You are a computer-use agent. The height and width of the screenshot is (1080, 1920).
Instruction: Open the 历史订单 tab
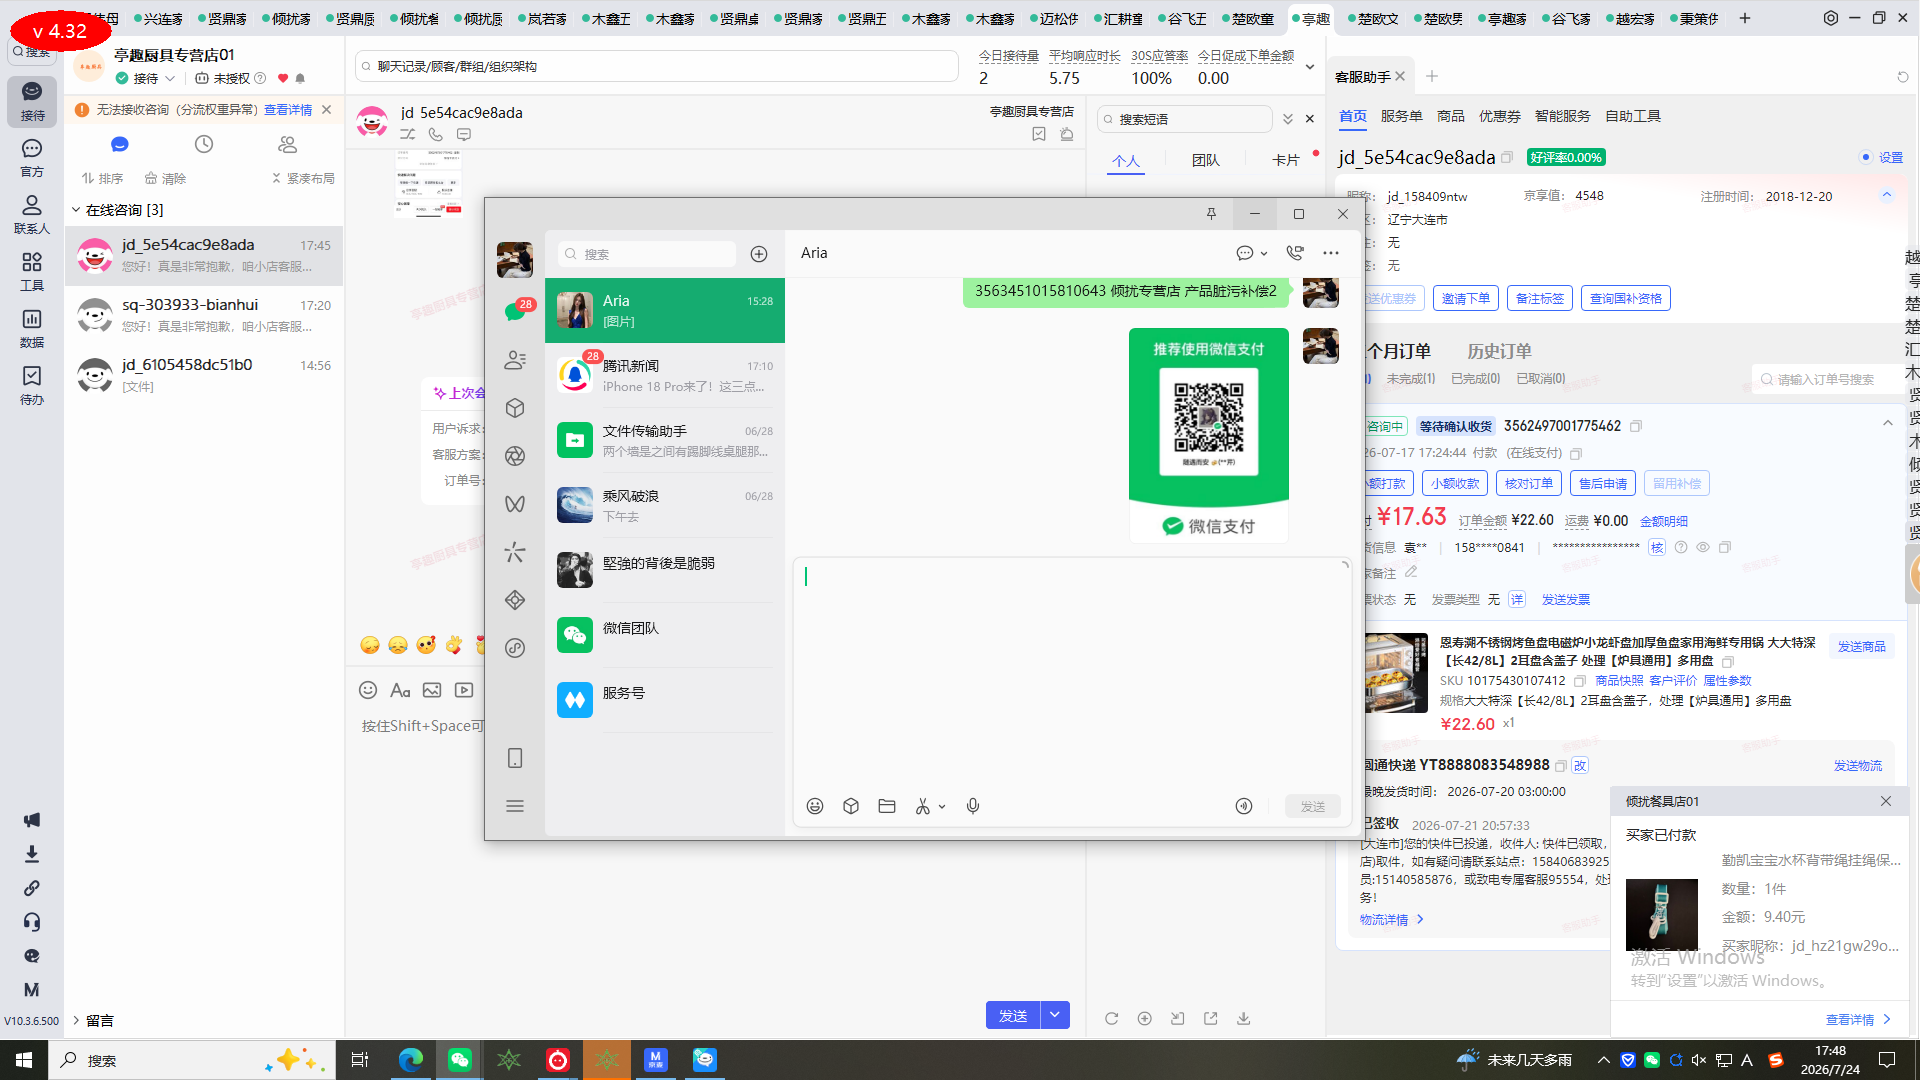(1499, 351)
